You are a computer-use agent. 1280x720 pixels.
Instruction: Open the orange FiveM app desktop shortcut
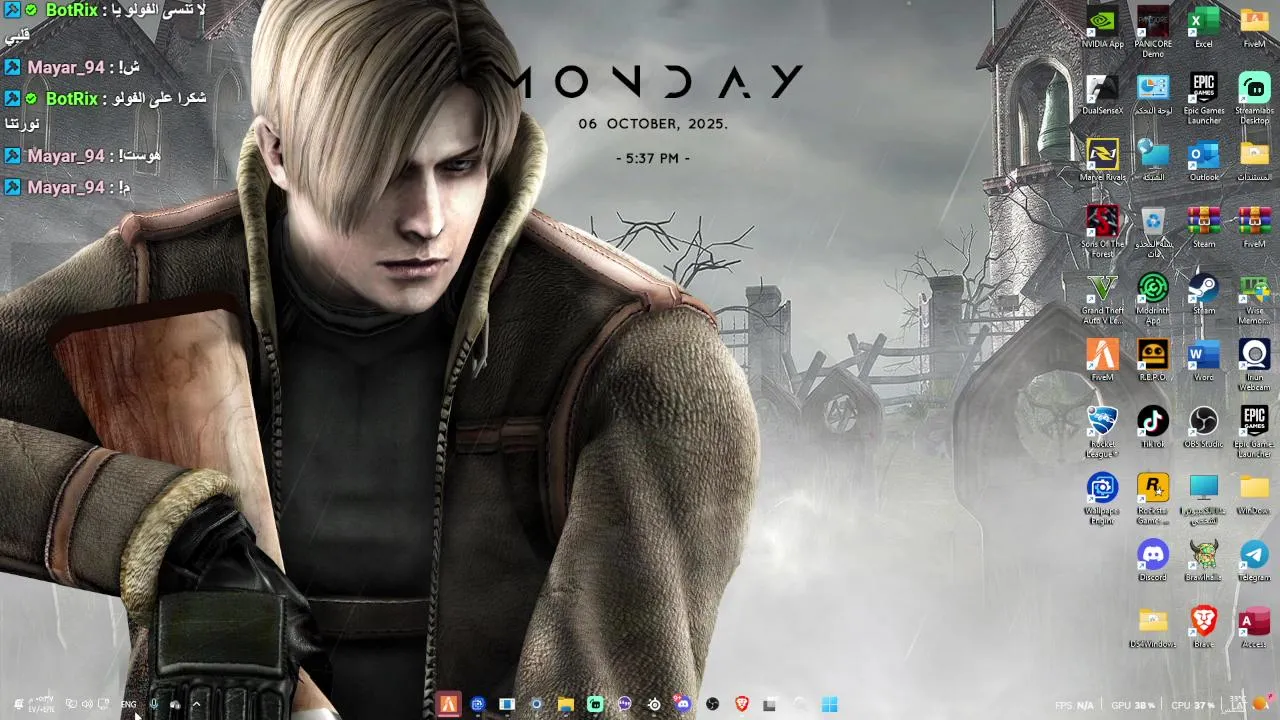(x=1102, y=360)
